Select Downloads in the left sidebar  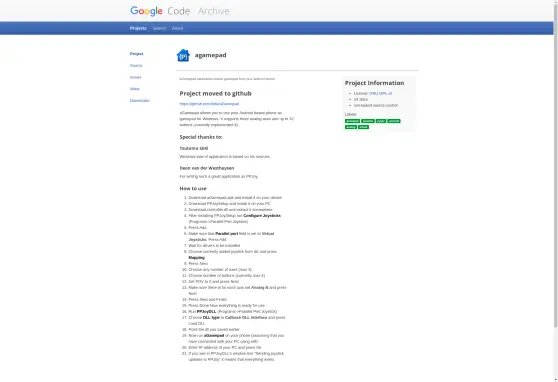pos(140,101)
